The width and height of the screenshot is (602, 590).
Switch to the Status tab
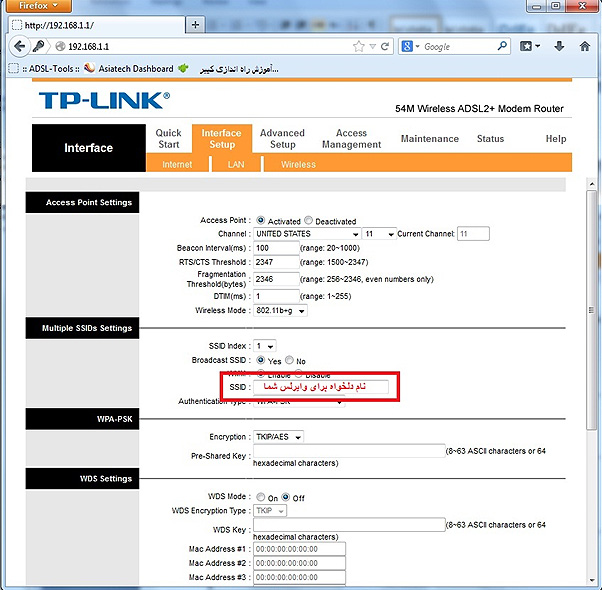(x=490, y=139)
